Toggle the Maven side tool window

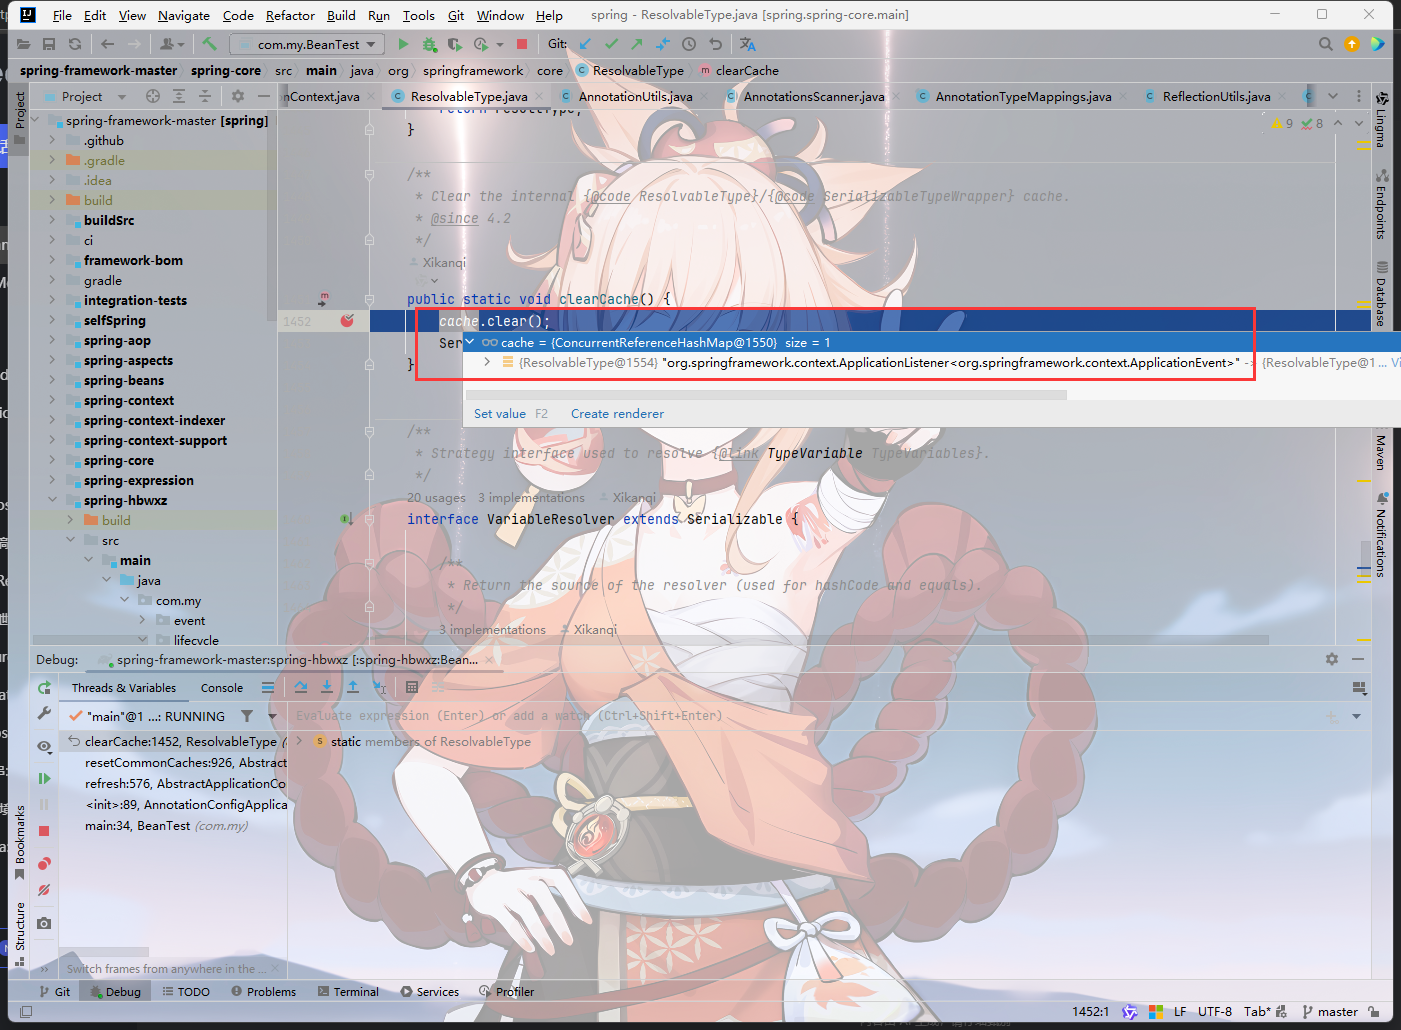[x=1381, y=452]
